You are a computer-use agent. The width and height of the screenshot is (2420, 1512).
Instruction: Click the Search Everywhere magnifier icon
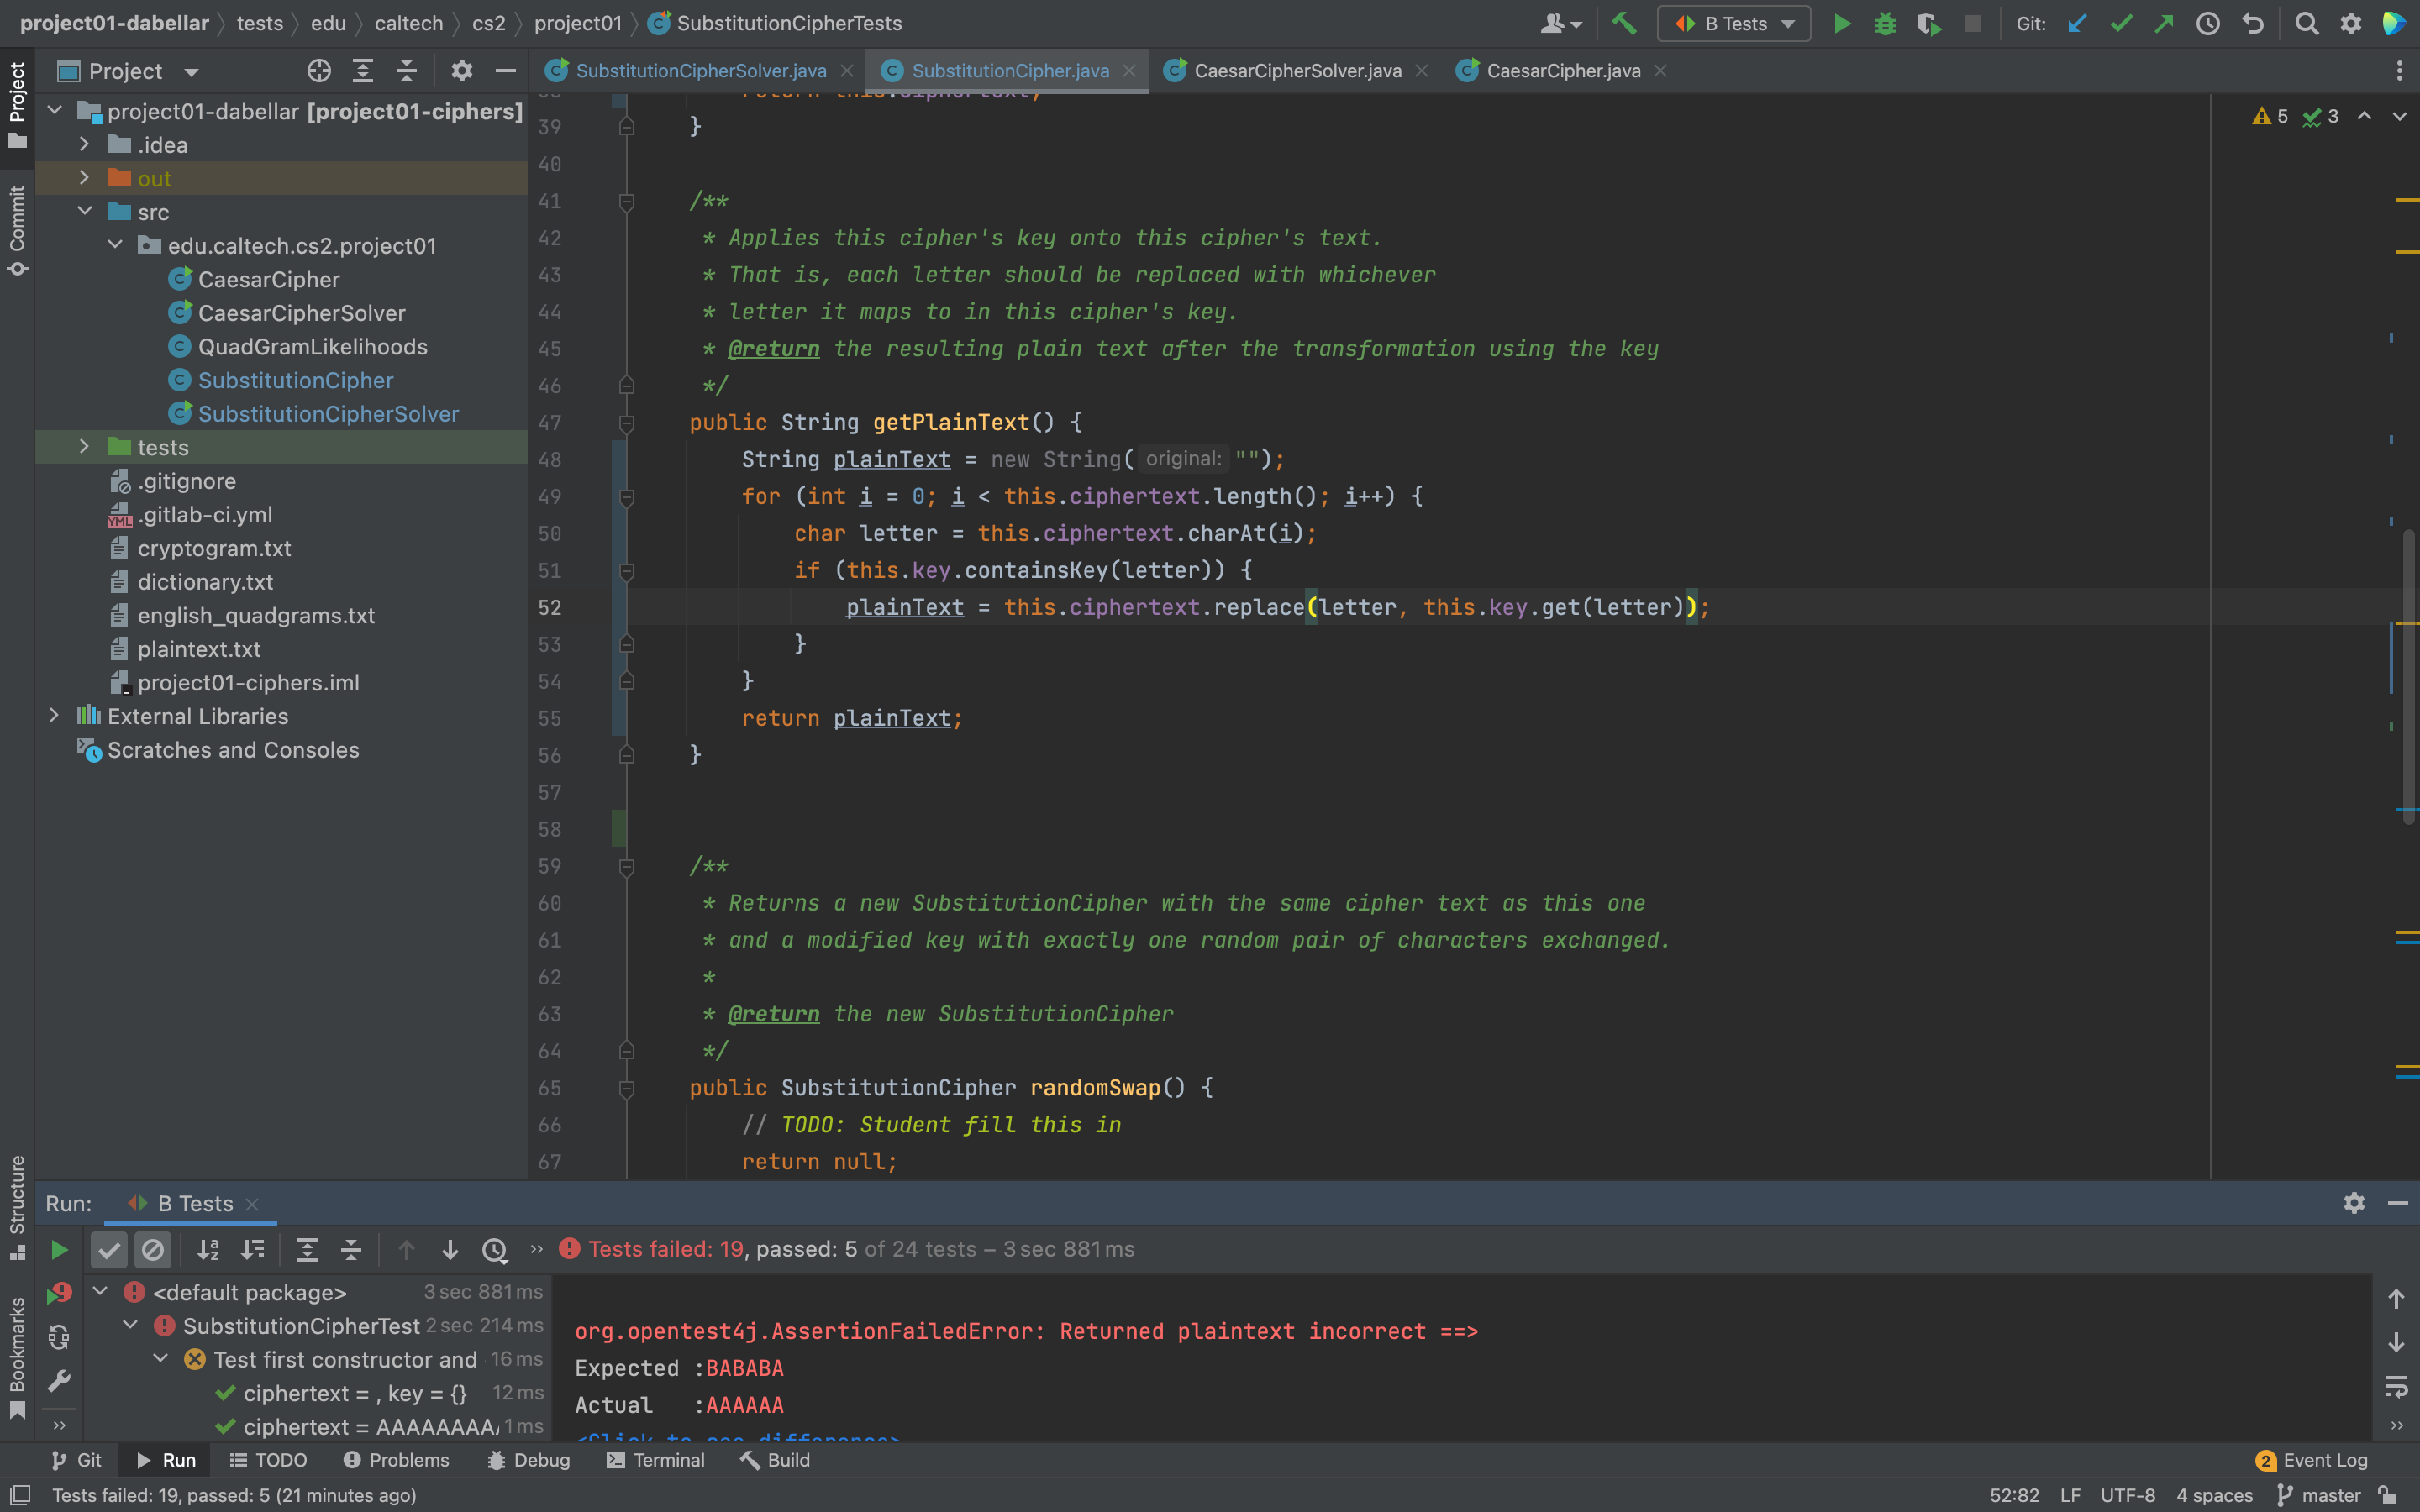tap(2306, 23)
